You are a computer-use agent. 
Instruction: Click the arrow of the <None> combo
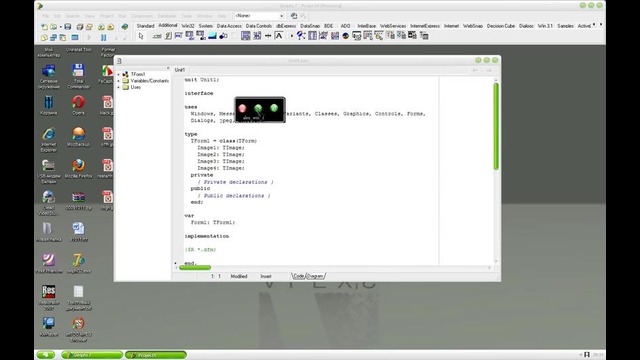coord(282,16)
